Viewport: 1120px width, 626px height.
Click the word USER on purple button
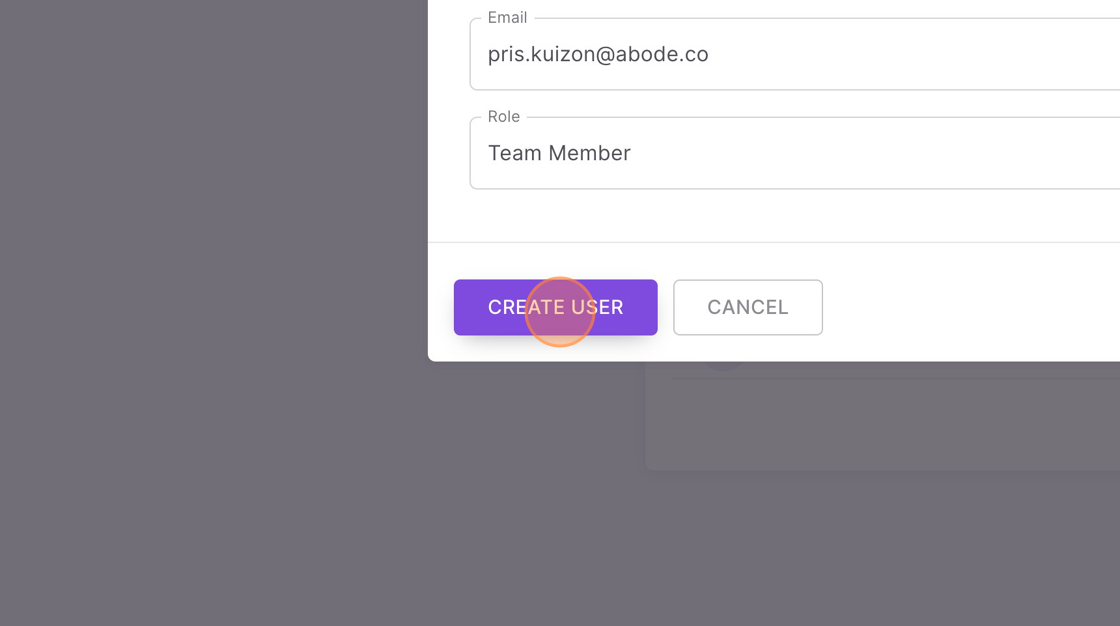[x=597, y=307]
